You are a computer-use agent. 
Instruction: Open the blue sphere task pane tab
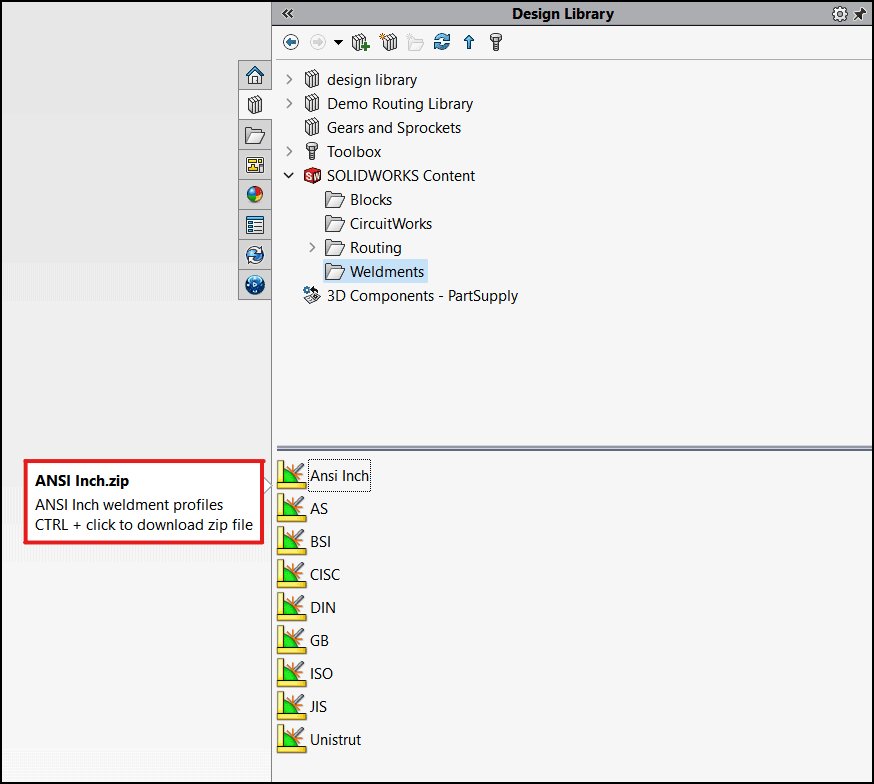click(255, 285)
